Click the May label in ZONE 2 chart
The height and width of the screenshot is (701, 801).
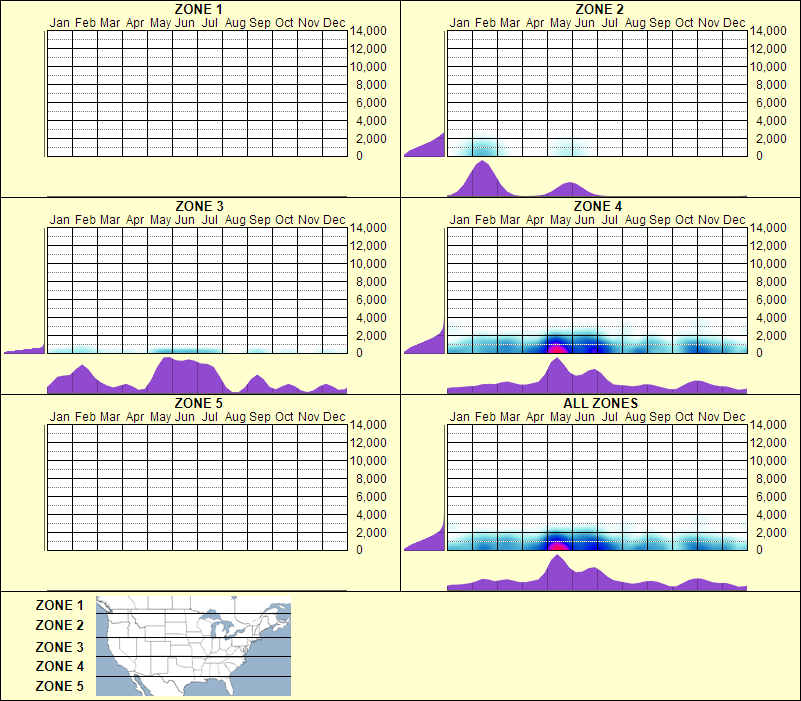point(560,23)
